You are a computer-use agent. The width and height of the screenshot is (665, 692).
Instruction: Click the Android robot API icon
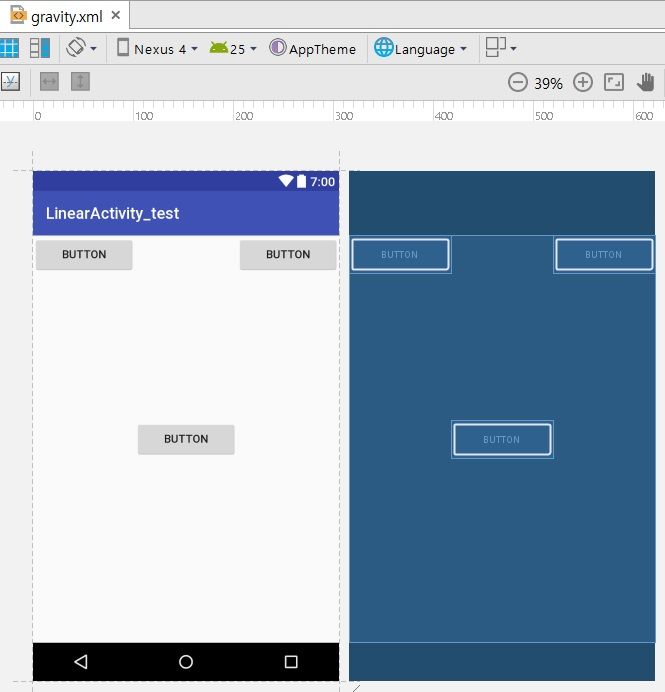point(218,47)
